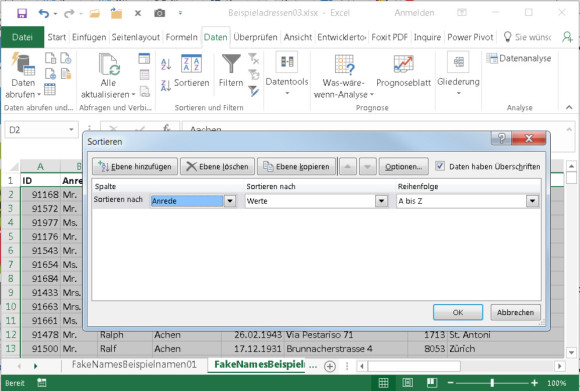The image size is (580, 391).
Task: Select row header 12
Action: pyautogui.click(x=10, y=335)
